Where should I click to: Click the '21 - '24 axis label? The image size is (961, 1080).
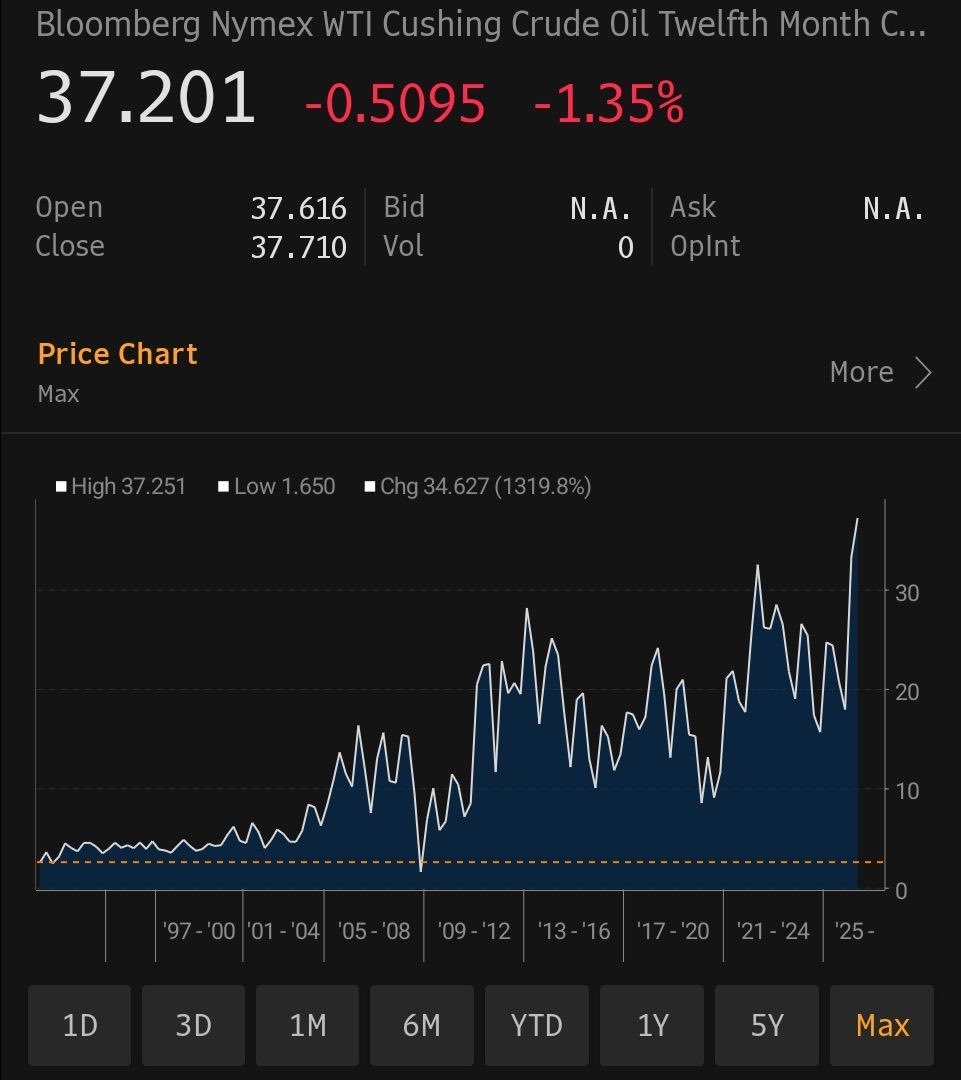click(x=773, y=931)
